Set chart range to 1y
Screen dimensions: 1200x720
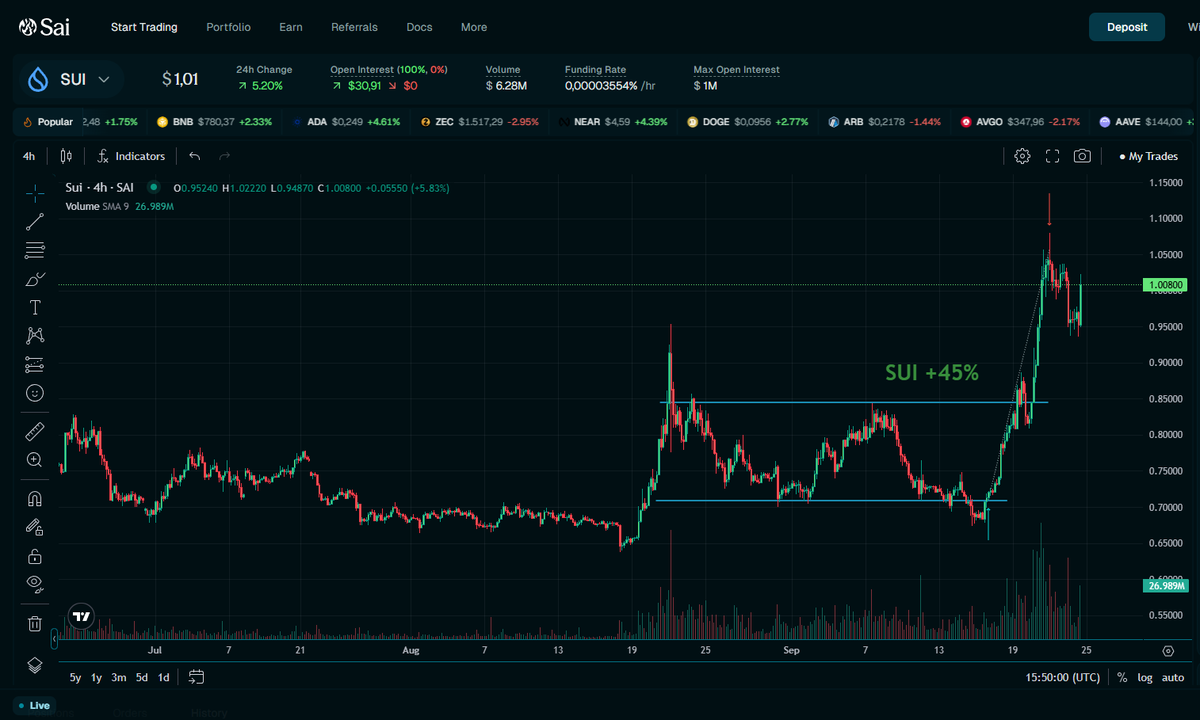97,677
